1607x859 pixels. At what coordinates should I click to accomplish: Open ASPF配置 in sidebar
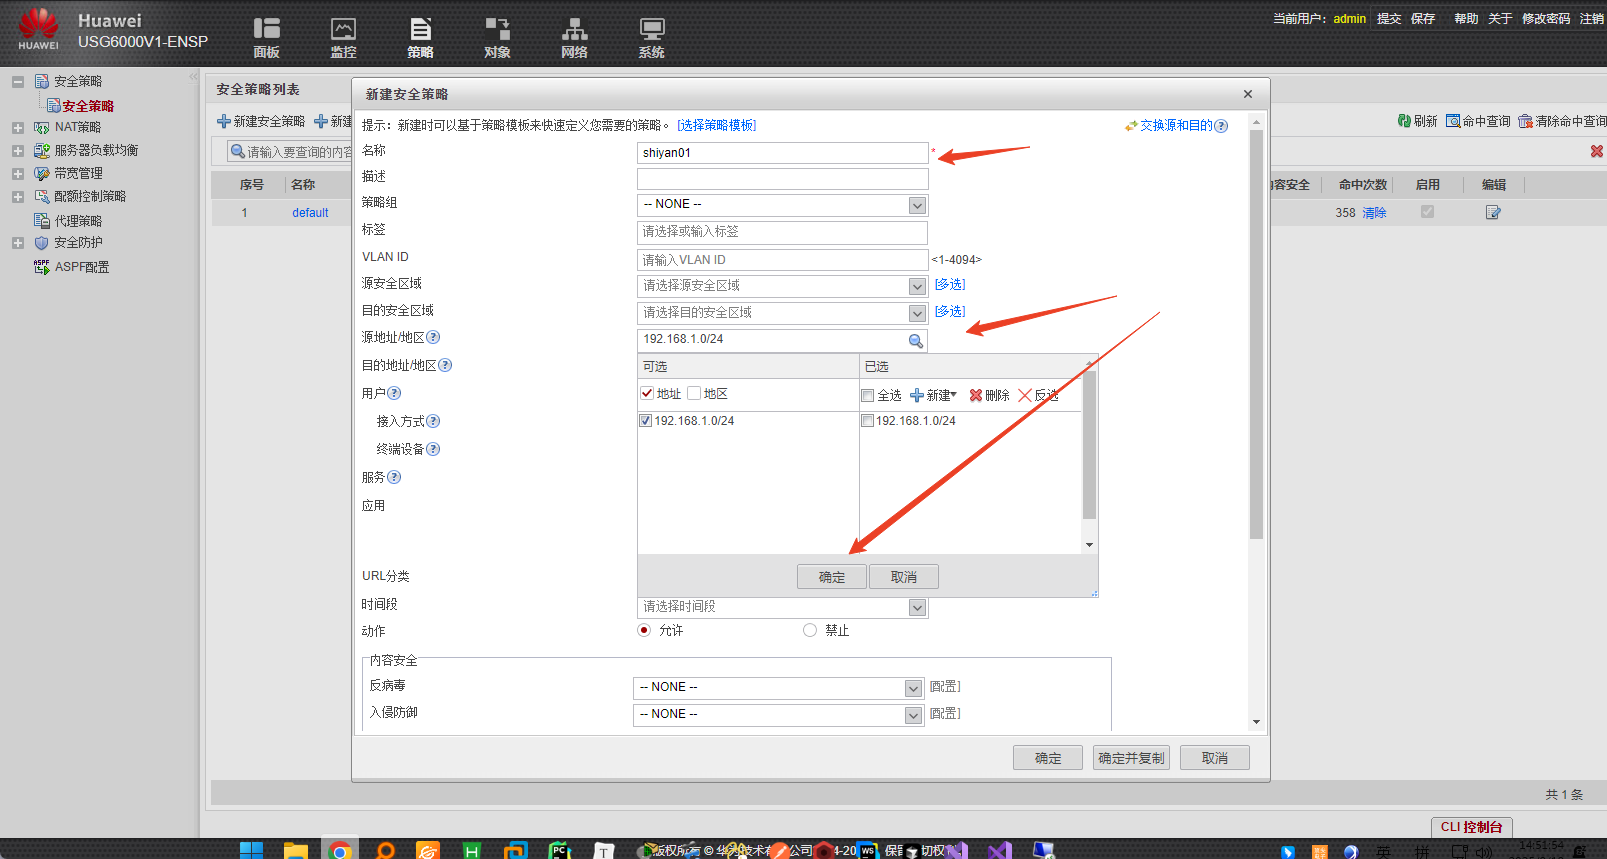[82, 267]
